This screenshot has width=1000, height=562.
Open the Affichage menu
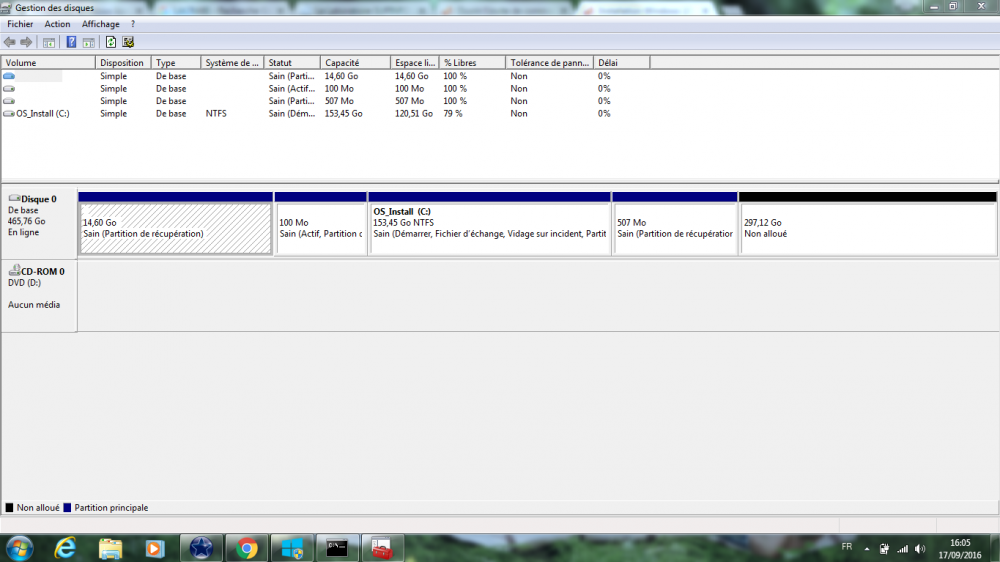coord(101,24)
